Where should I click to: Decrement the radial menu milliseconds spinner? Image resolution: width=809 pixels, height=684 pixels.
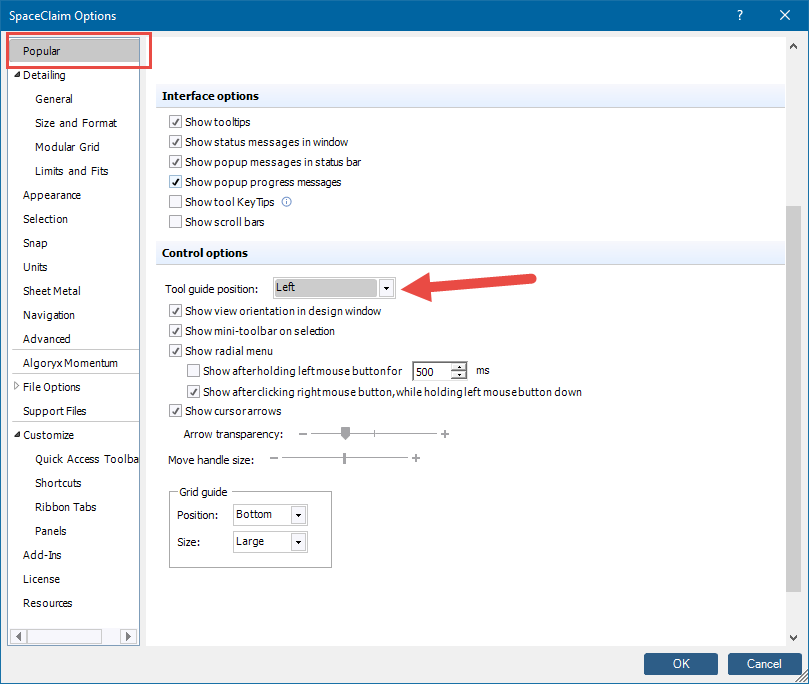(459, 375)
